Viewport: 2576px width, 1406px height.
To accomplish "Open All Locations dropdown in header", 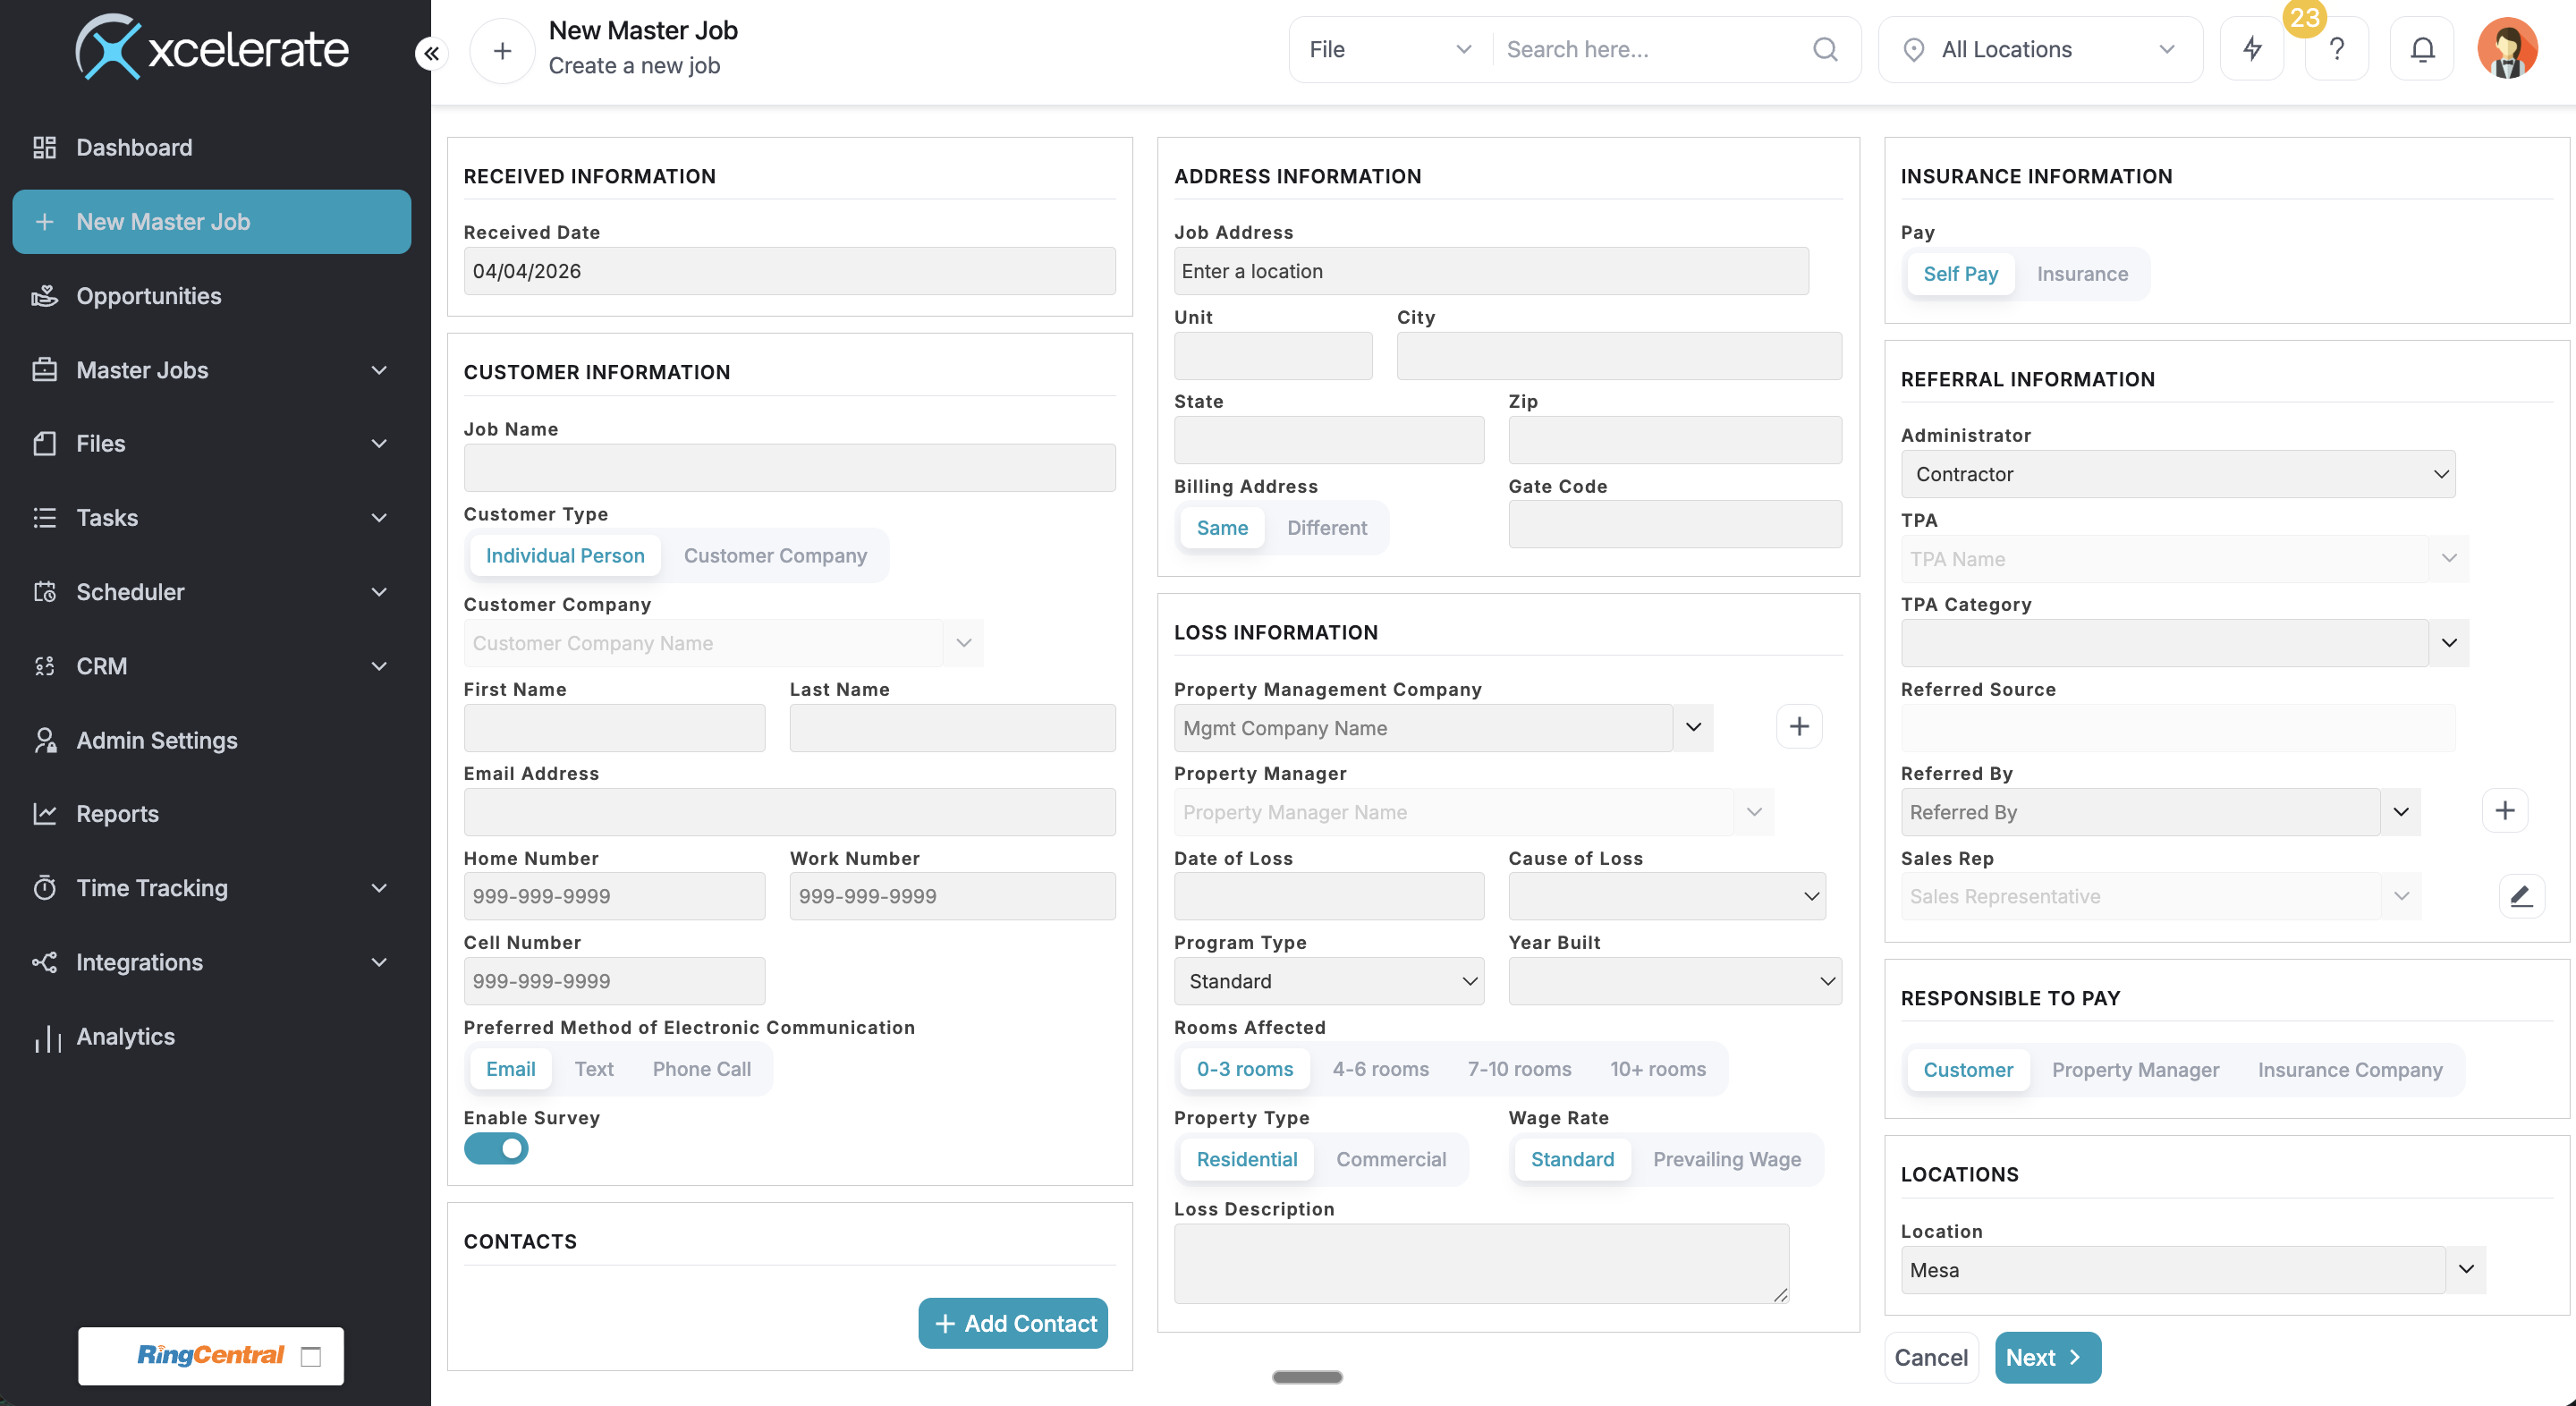I will (x=2040, y=49).
